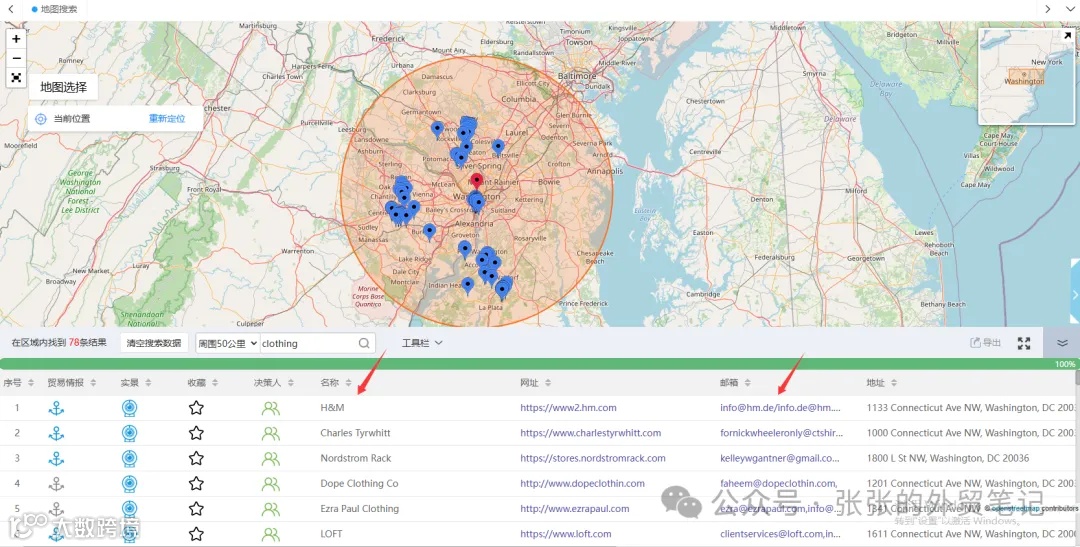Click the expand arrow on the minimap
This screenshot has width=1080, height=547.
click(1067, 36)
